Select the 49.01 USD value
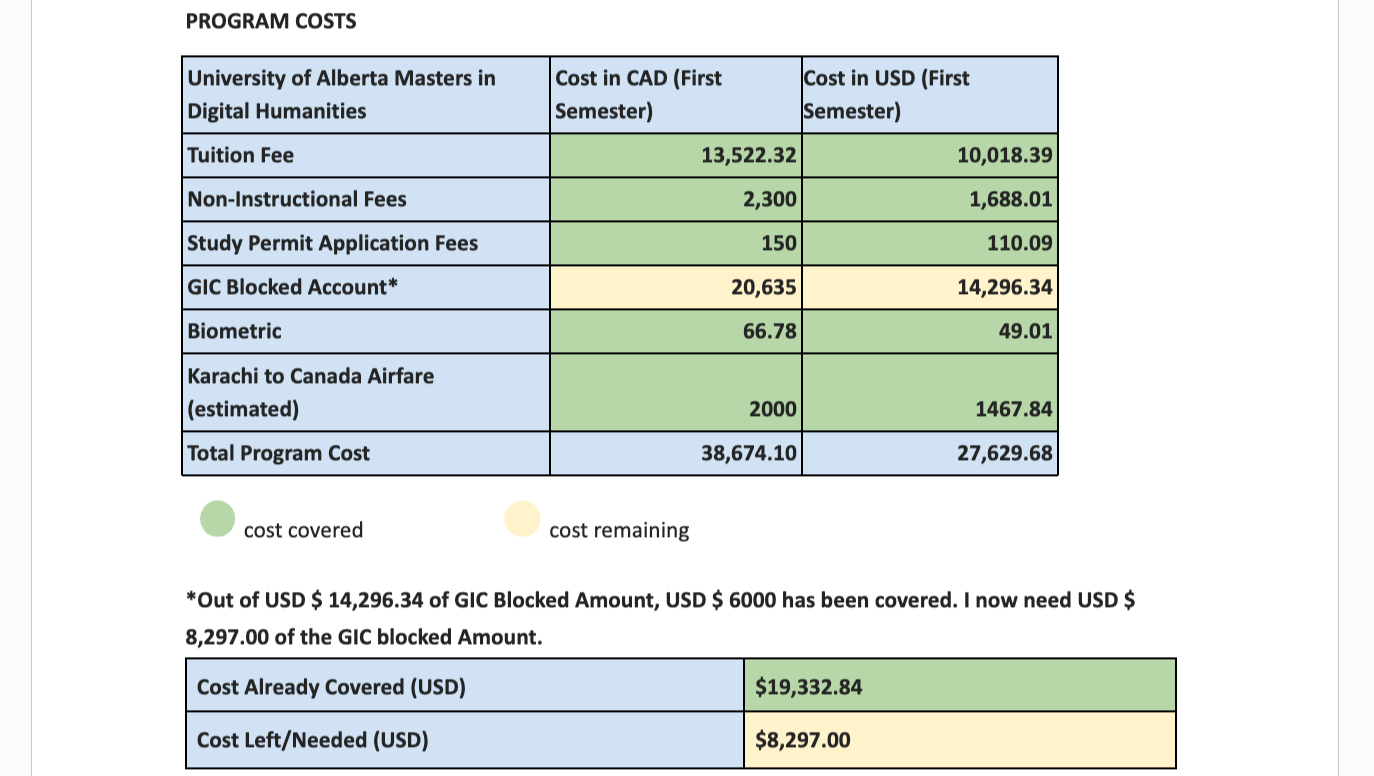This screenshot has height=776, width=1374. [x=1026, y=331]
